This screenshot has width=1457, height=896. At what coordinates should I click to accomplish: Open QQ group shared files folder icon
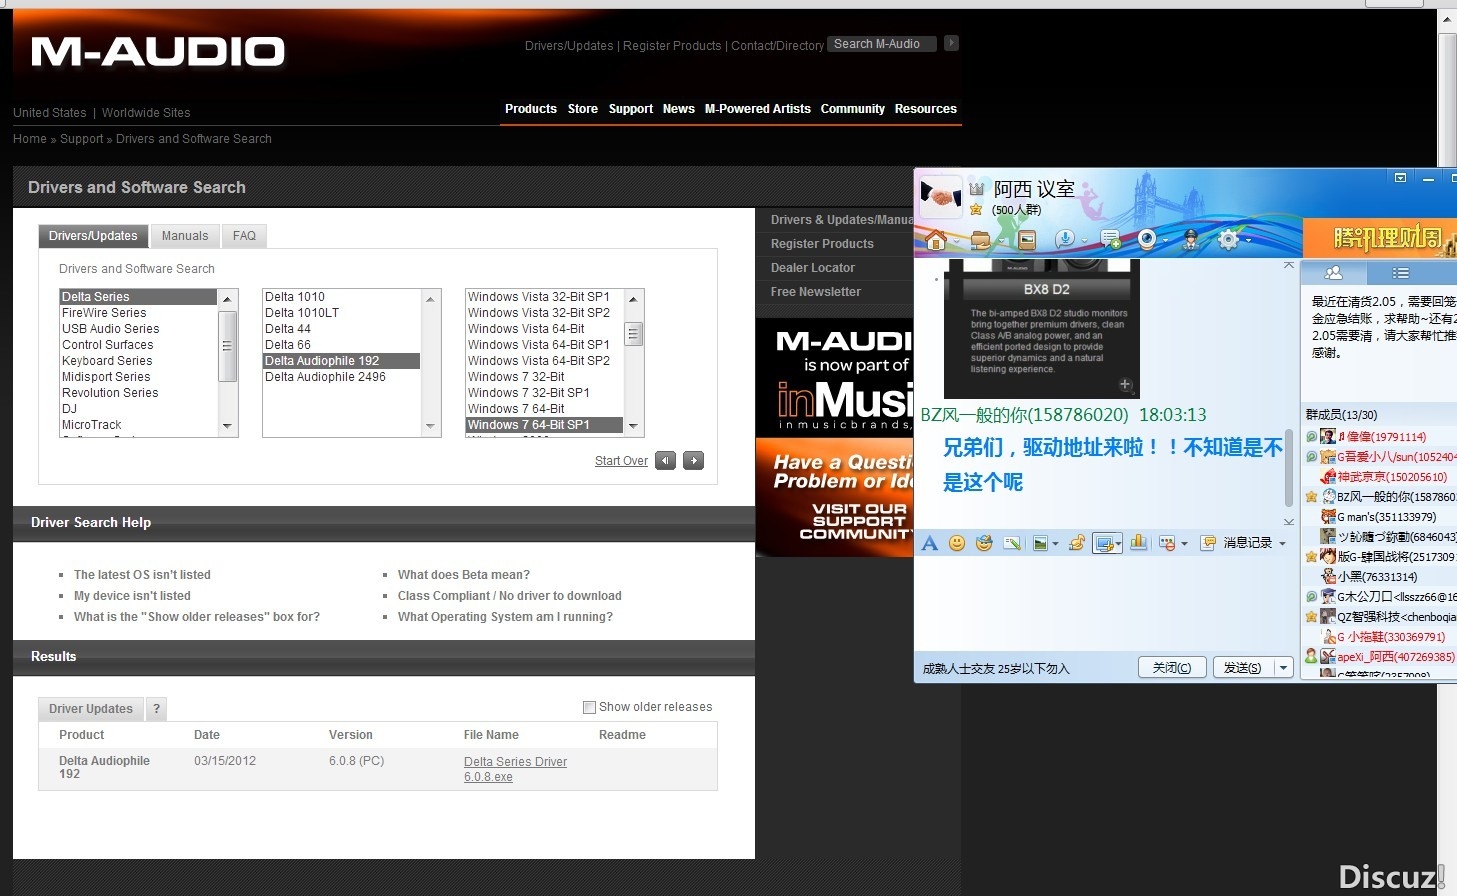(980, 240)
